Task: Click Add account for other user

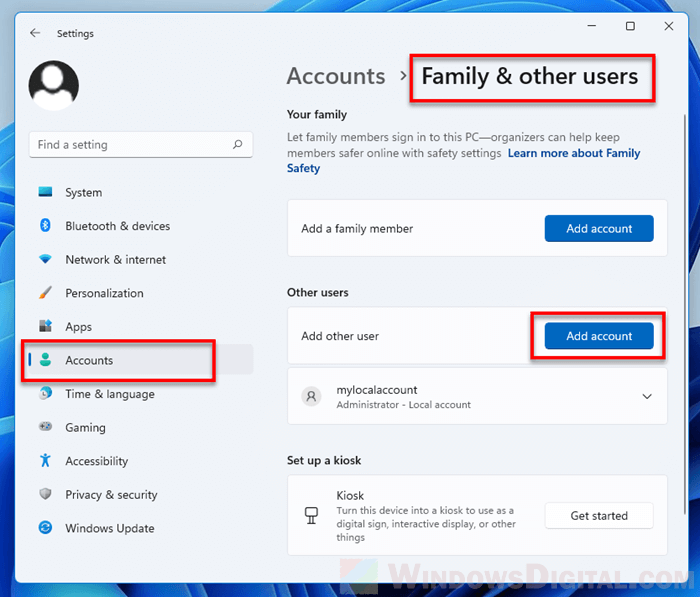Action: (599, 336)
